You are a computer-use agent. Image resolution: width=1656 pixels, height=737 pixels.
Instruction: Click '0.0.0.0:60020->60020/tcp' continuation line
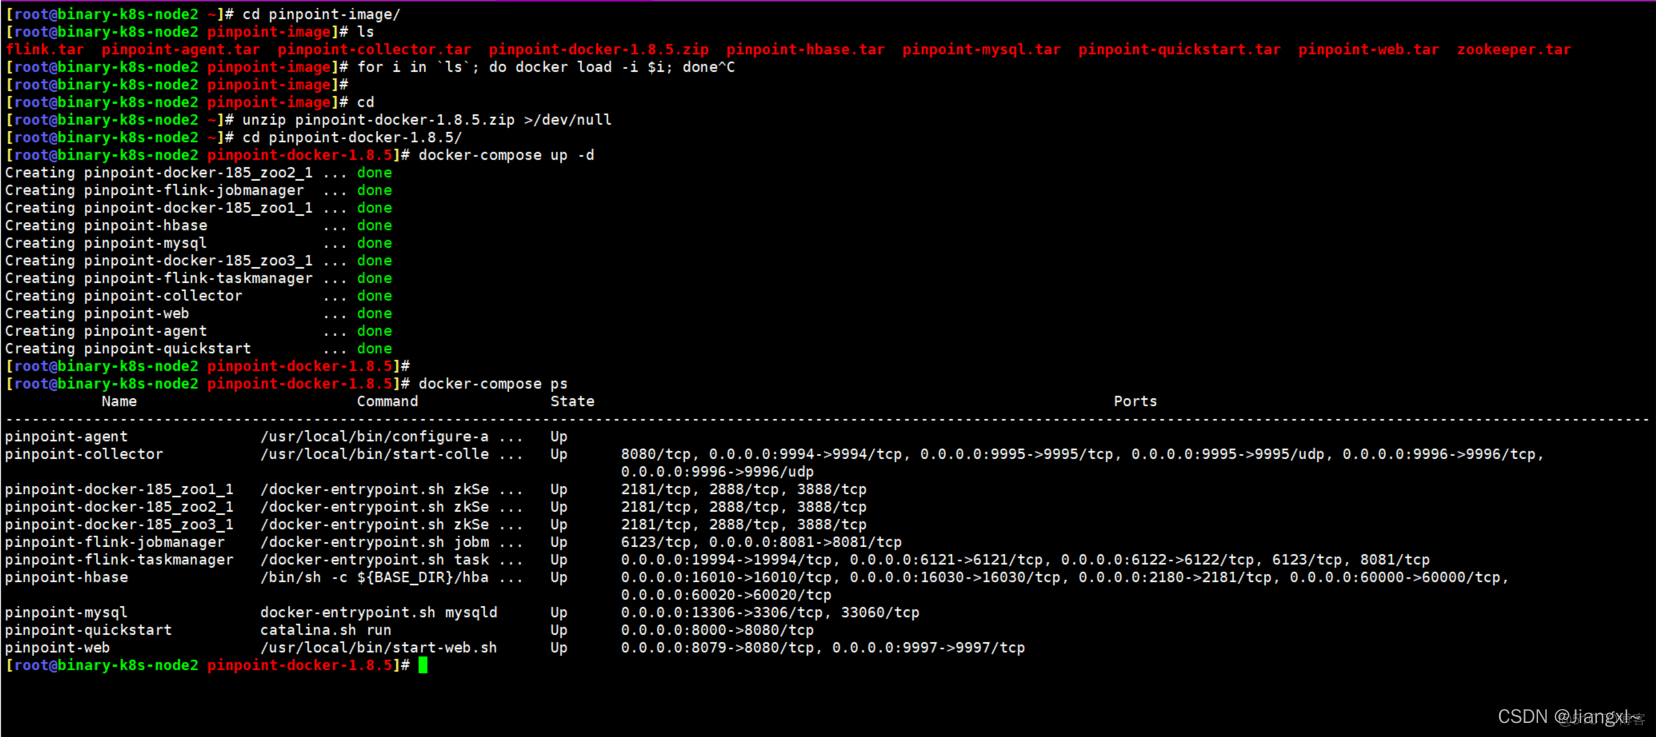coord(726,596)
